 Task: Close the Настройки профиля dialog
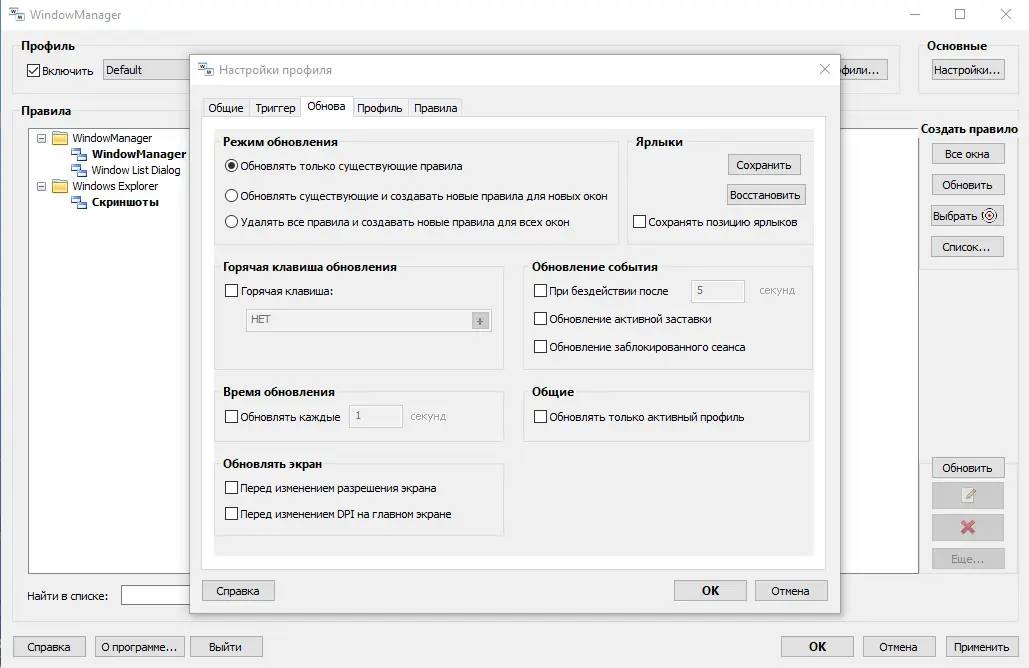point(825,69)
